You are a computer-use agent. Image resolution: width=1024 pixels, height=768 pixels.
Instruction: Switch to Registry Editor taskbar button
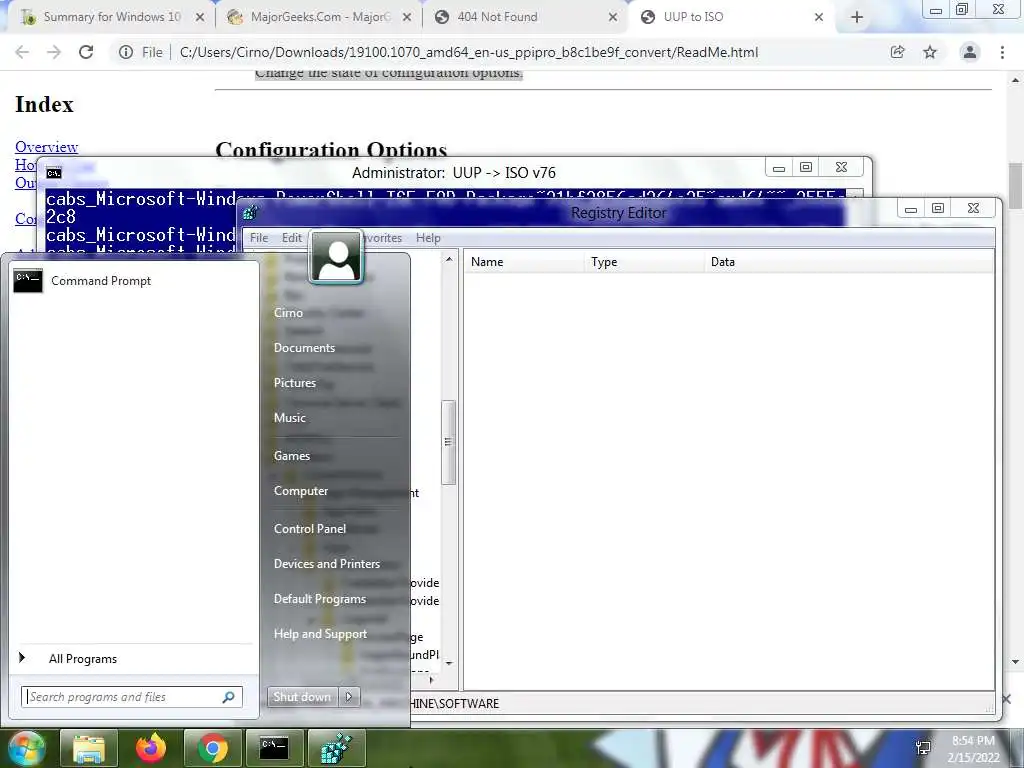tap(336, 748)
